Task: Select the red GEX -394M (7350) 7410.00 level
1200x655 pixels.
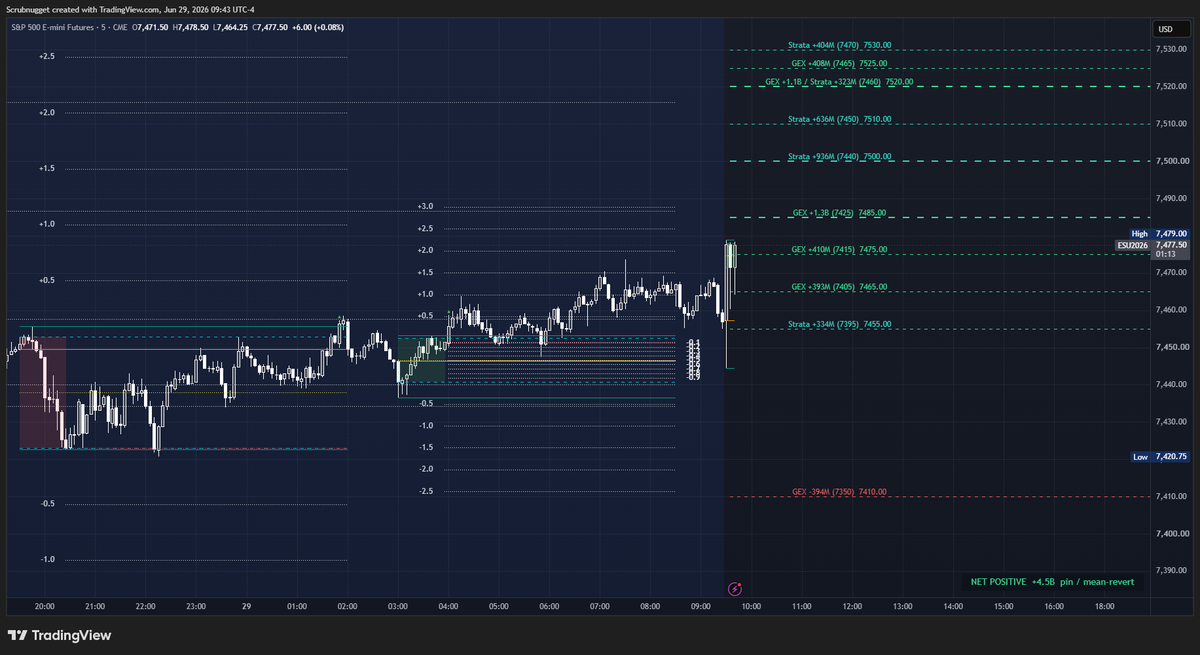Action: click(x=839, y=492)
